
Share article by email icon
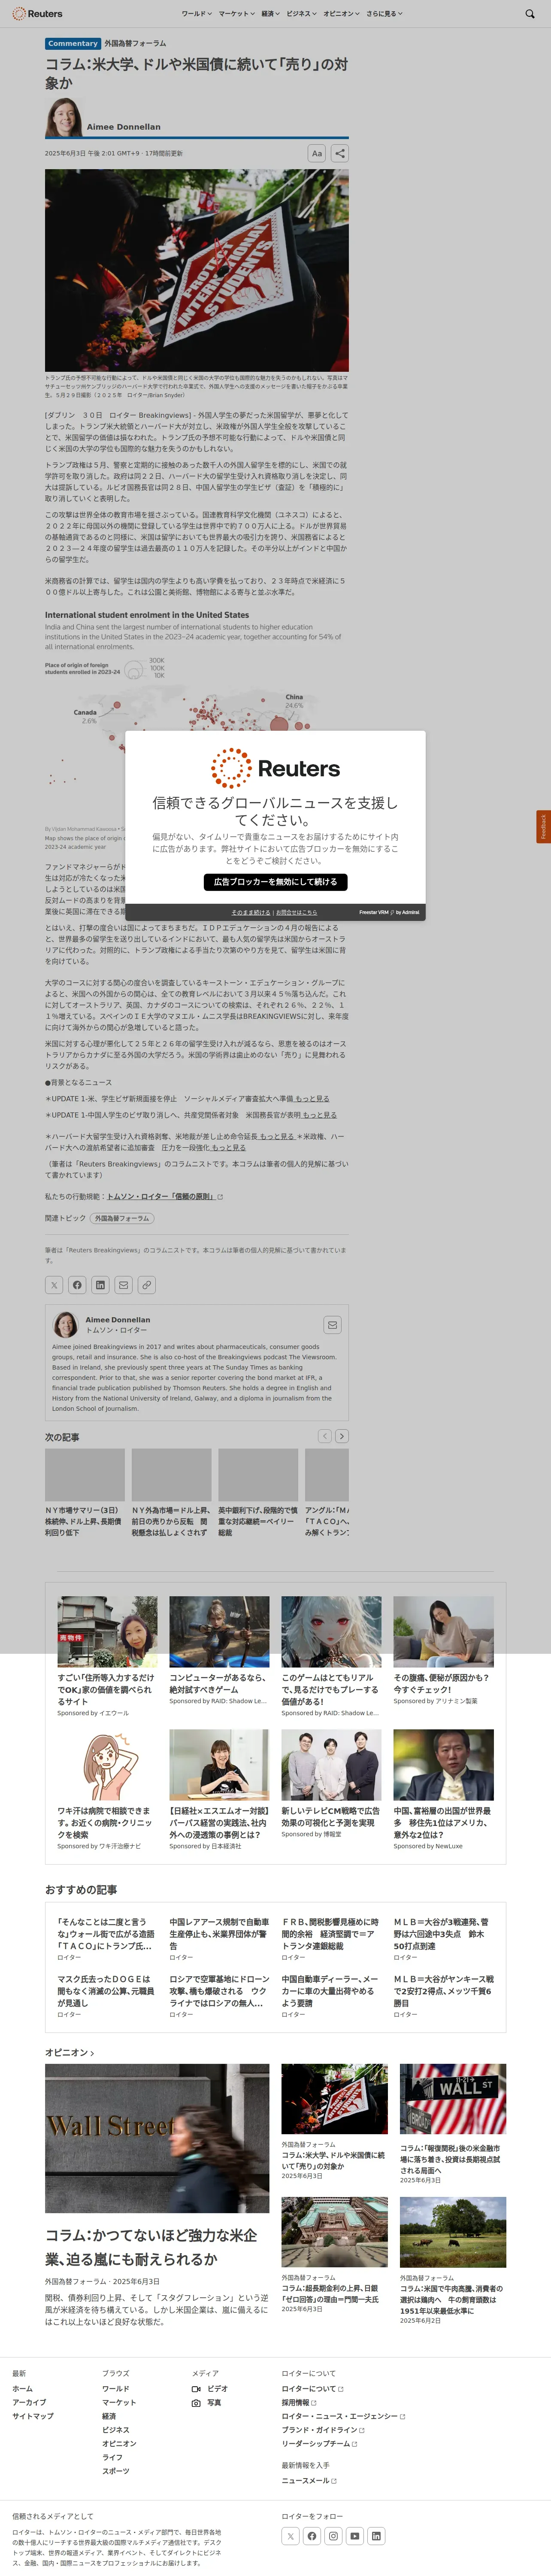[123, 1285]
